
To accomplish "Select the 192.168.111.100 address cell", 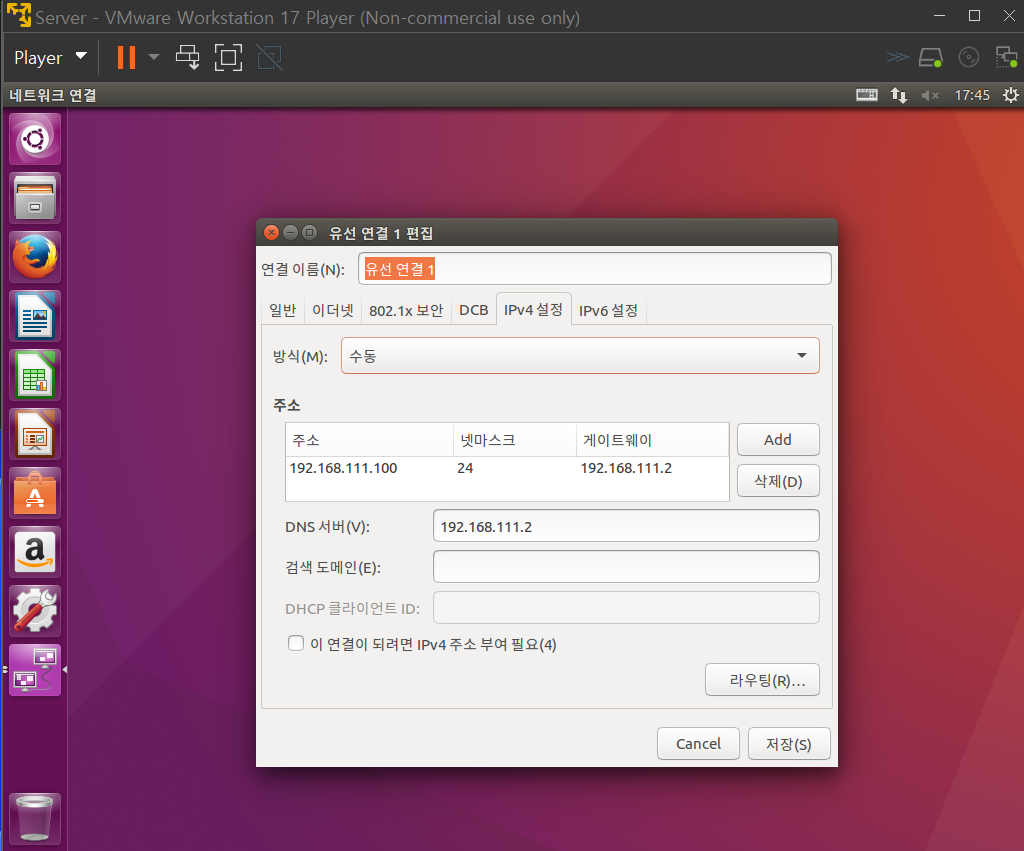I will point(370,468).
